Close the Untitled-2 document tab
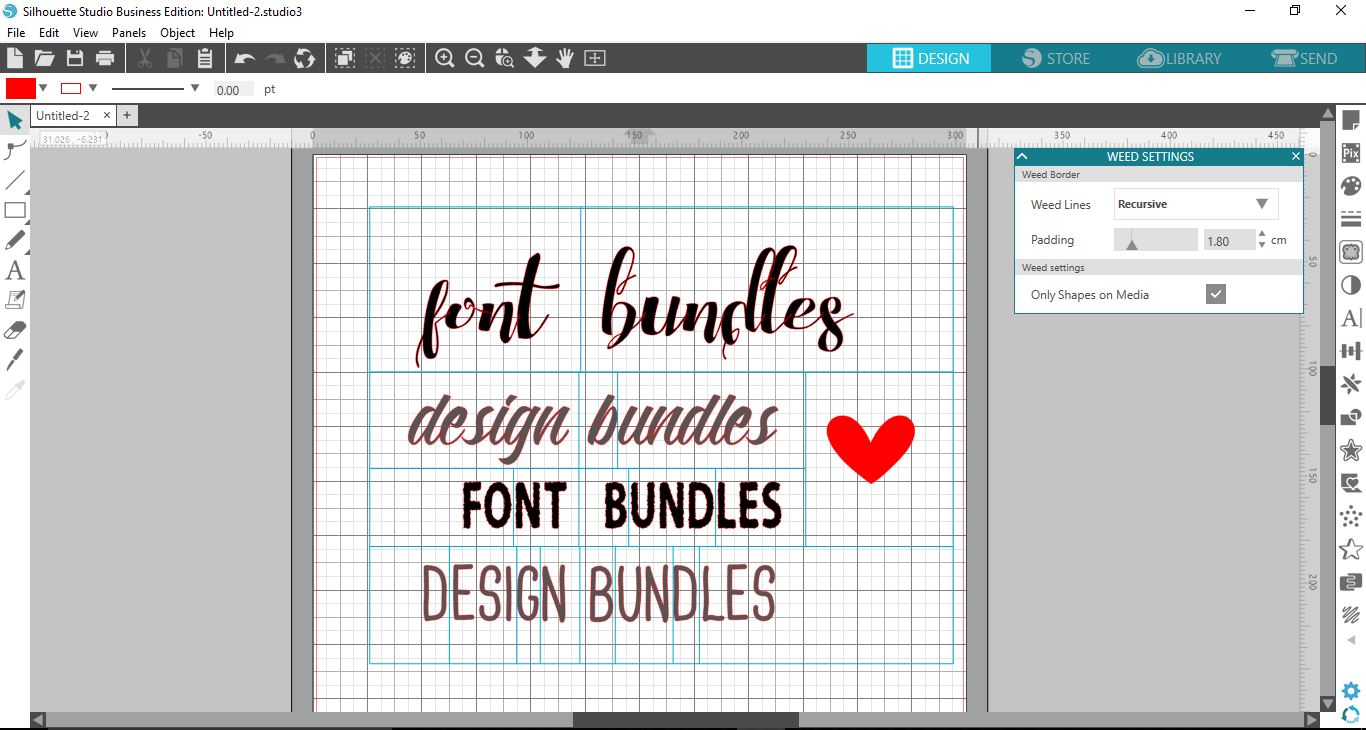1366x730 pixels. (107, 116)
